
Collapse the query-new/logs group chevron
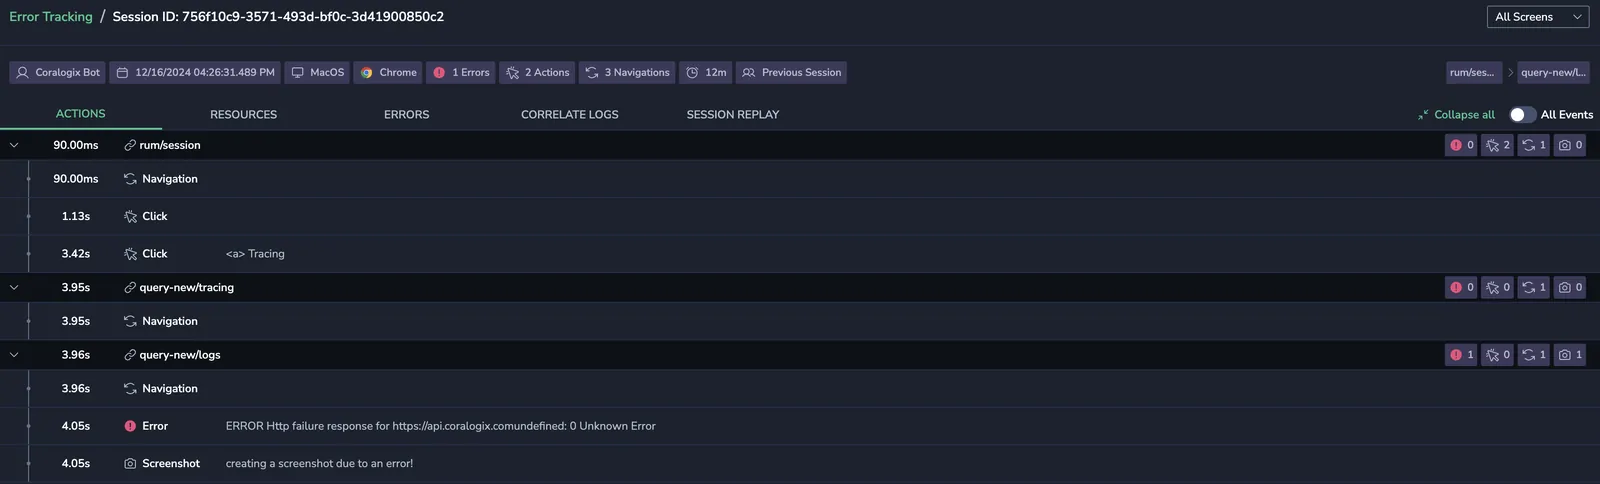[14, 355]
